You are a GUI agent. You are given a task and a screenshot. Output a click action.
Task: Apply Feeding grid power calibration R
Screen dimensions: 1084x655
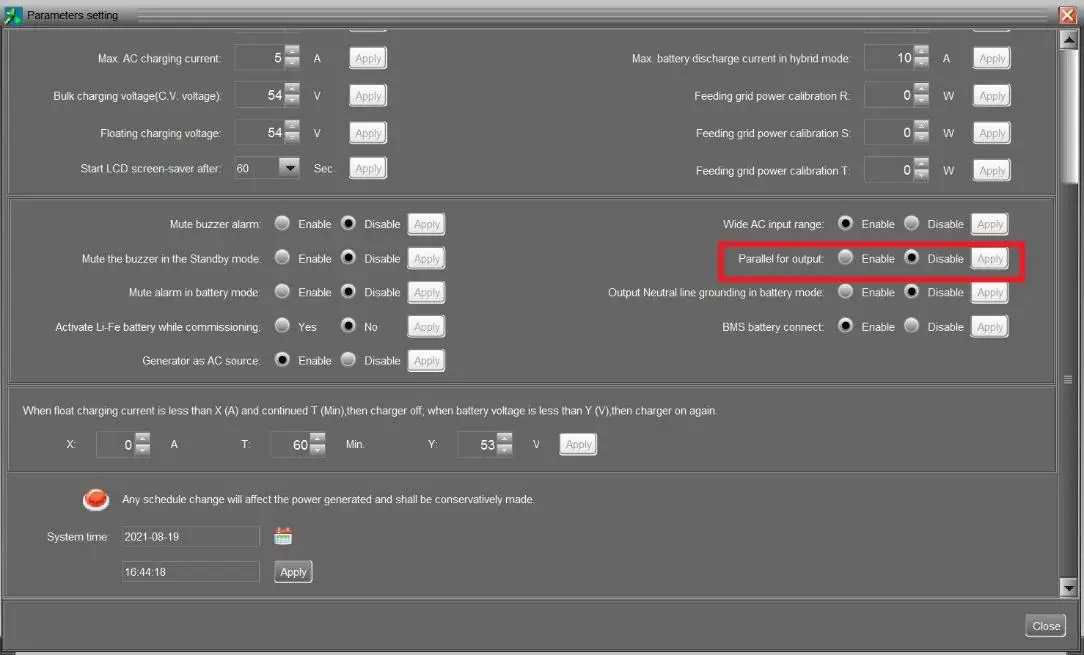pos(991,95)
